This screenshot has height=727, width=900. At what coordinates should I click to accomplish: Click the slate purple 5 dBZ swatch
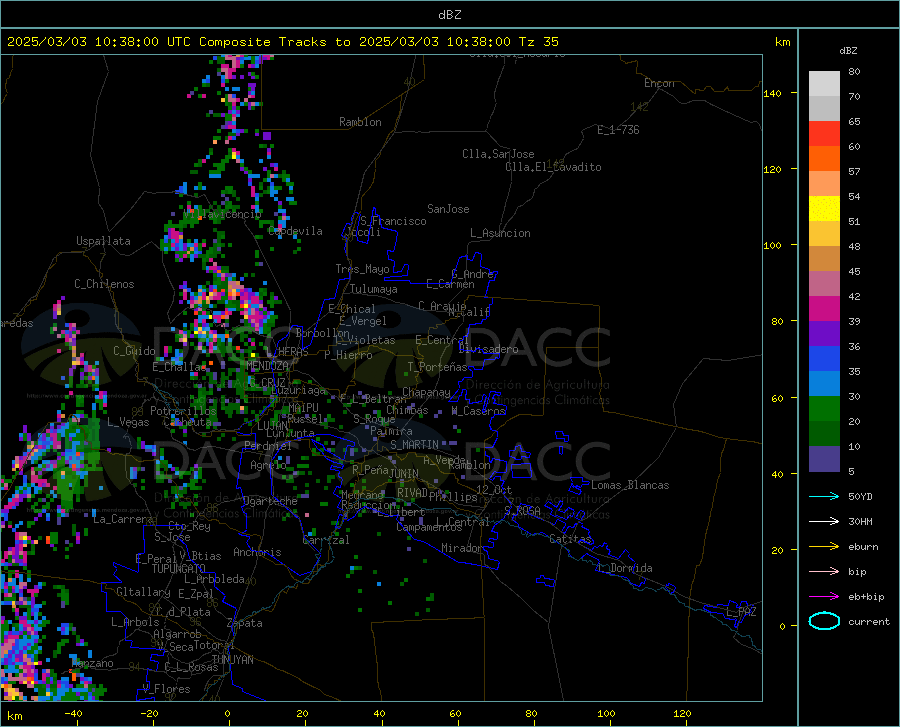click(x=824, y=458)
